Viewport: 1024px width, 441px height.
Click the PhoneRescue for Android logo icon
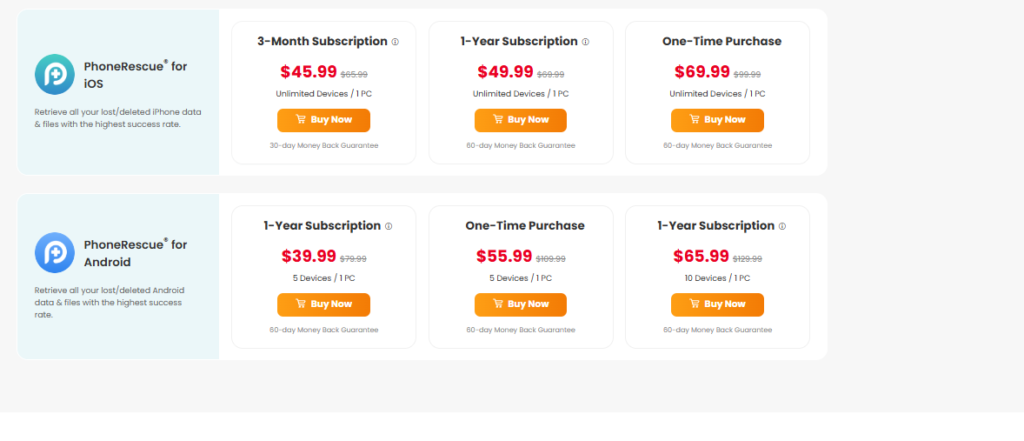[54, 253]
